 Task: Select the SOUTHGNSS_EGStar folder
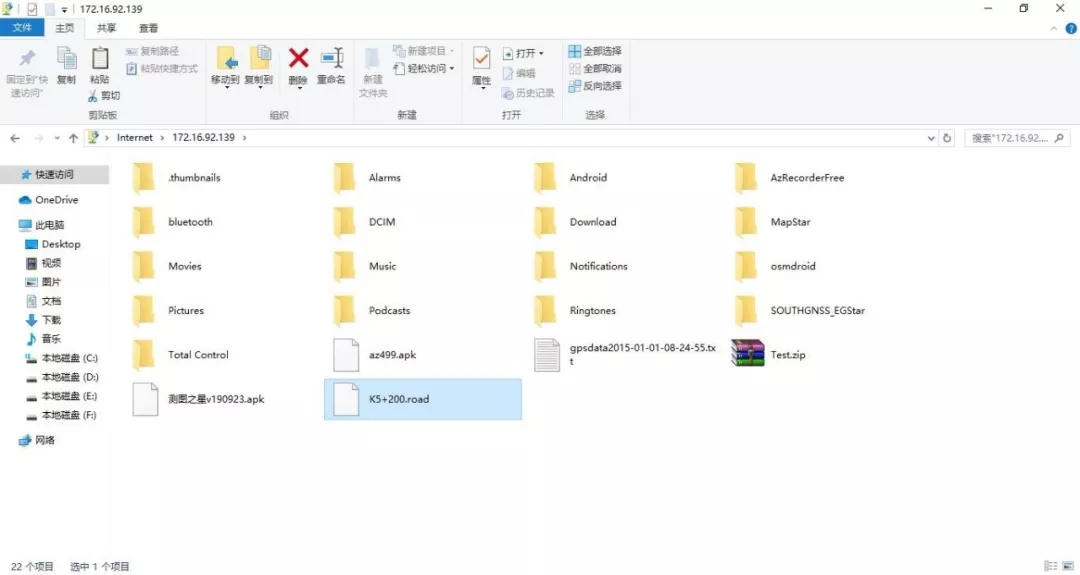click(824, 311)
